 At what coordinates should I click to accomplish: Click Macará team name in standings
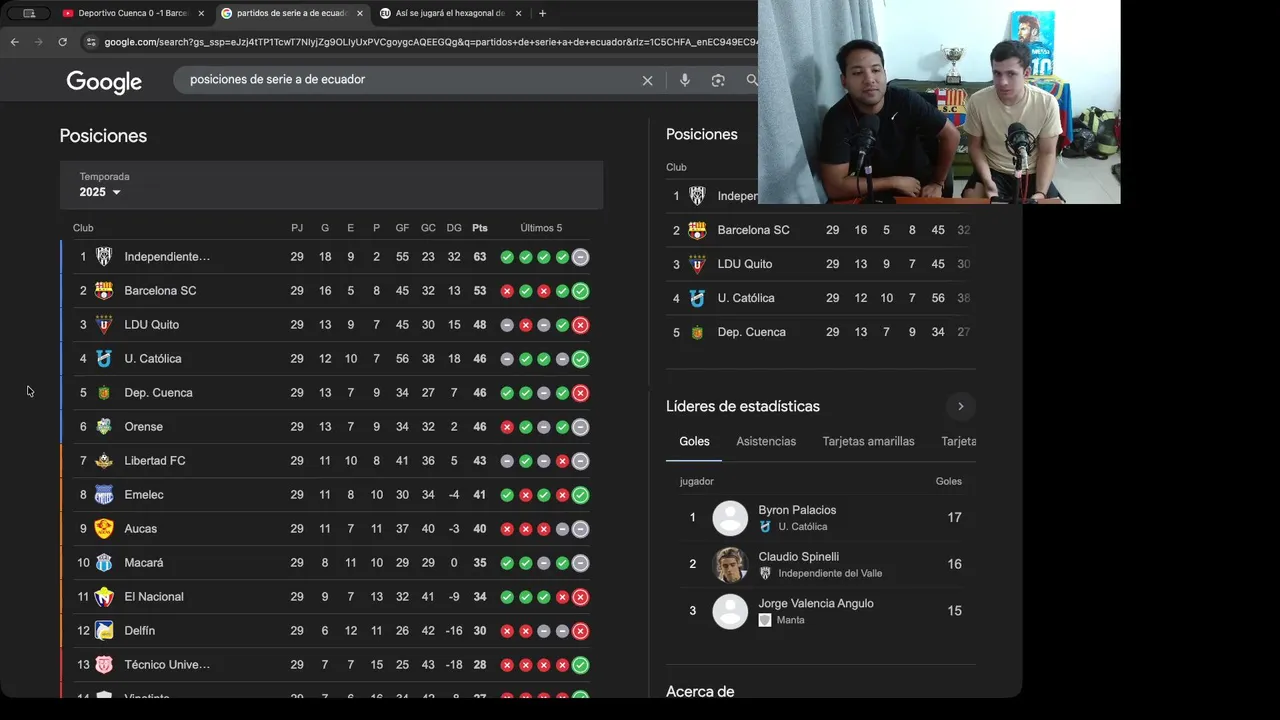point(144,563)
